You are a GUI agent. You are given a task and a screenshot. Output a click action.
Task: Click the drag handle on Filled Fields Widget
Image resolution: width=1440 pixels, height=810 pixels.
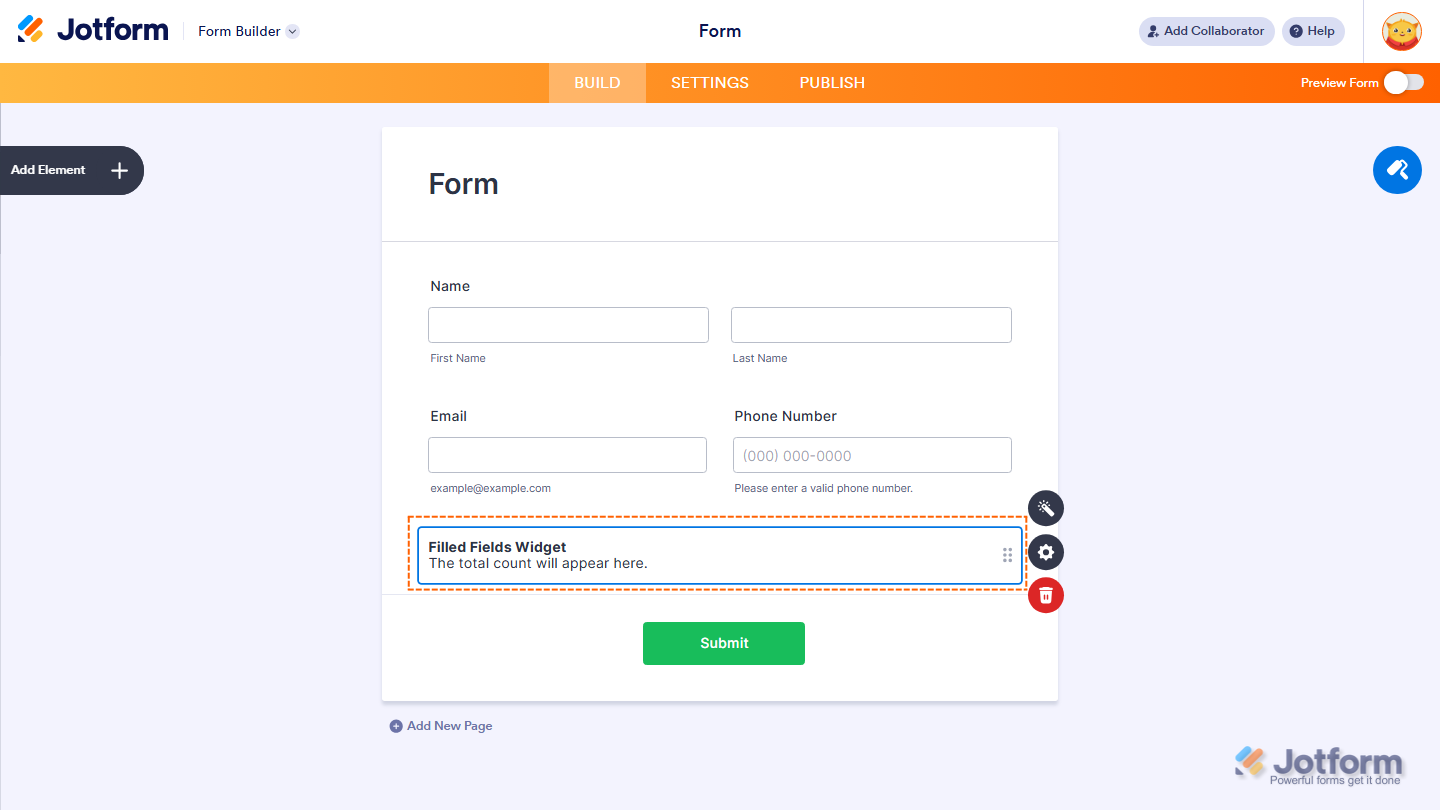pyautogui.click(x=1007, y=554)
